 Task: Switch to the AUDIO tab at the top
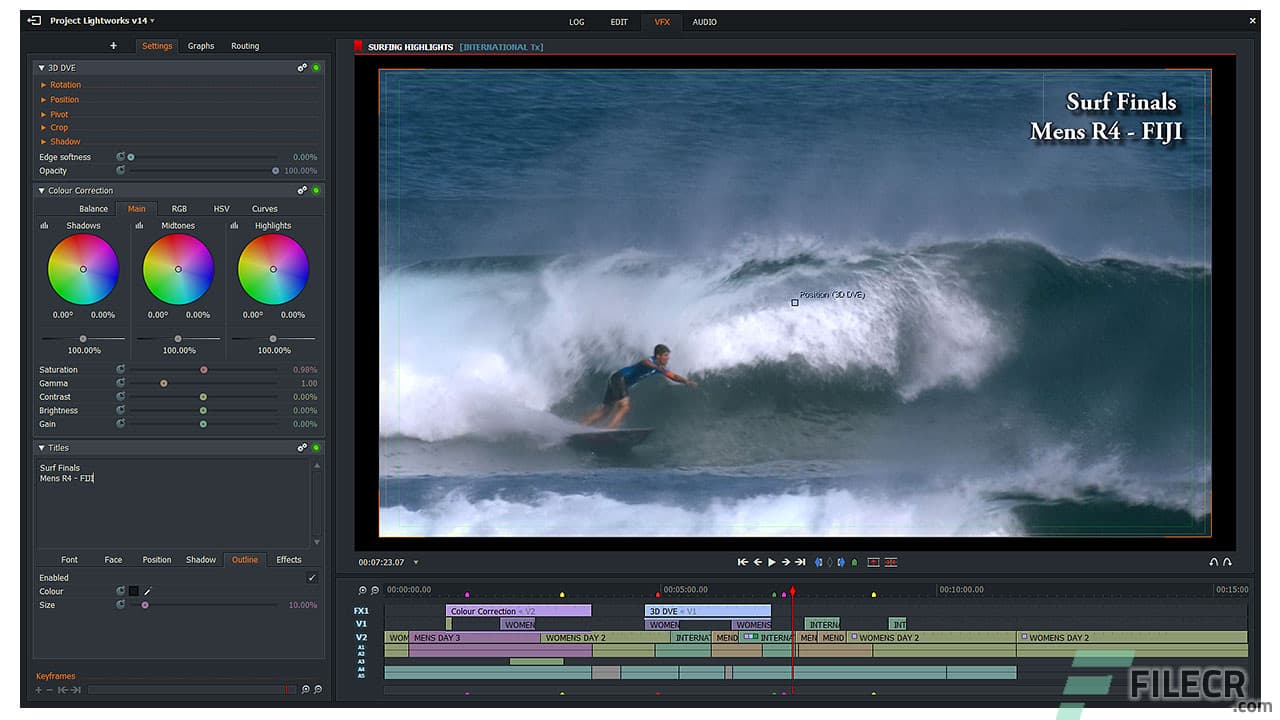[x=704, y=21]
